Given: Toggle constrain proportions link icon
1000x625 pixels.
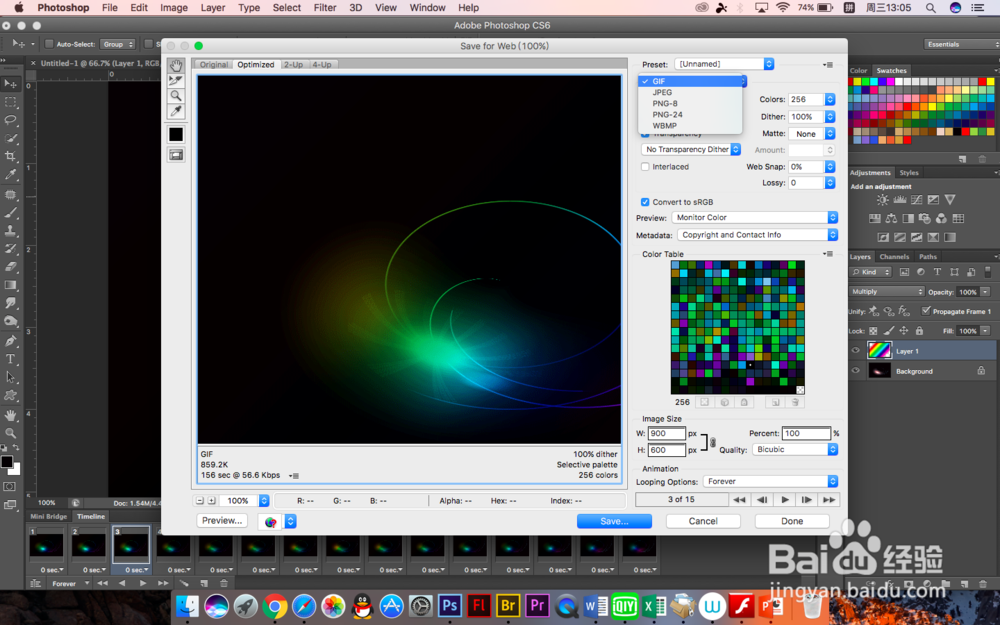Looking at the screenshot, I should coord(712,442).
